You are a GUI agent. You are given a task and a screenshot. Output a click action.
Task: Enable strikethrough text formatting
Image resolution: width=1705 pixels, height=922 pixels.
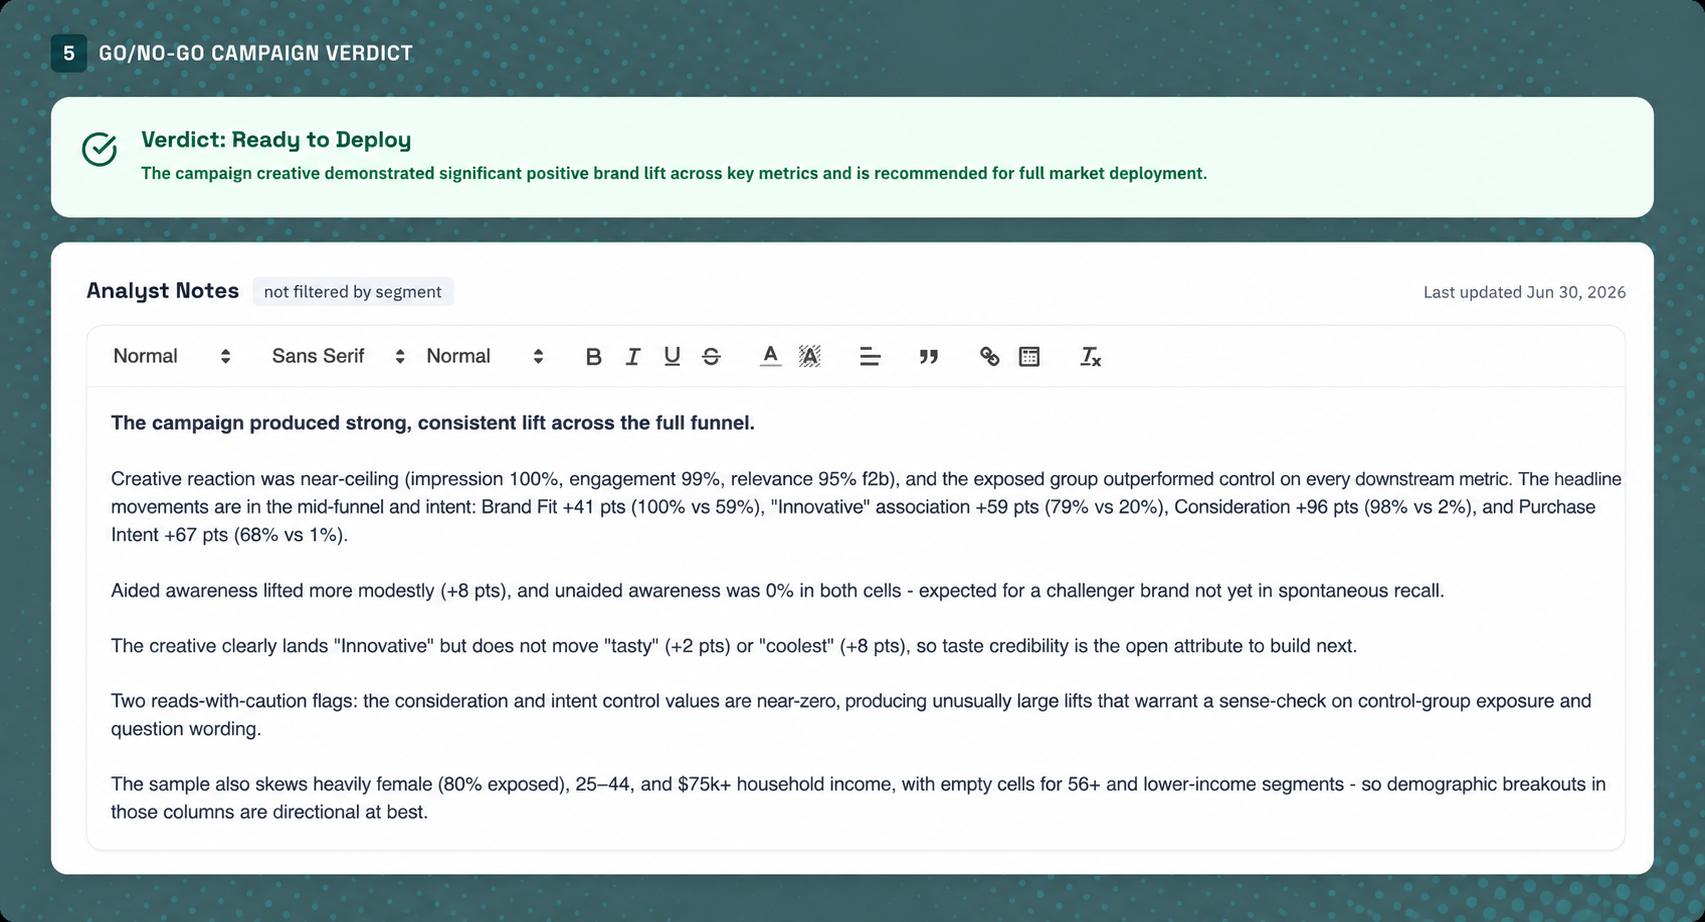click(x=711, y=357)
